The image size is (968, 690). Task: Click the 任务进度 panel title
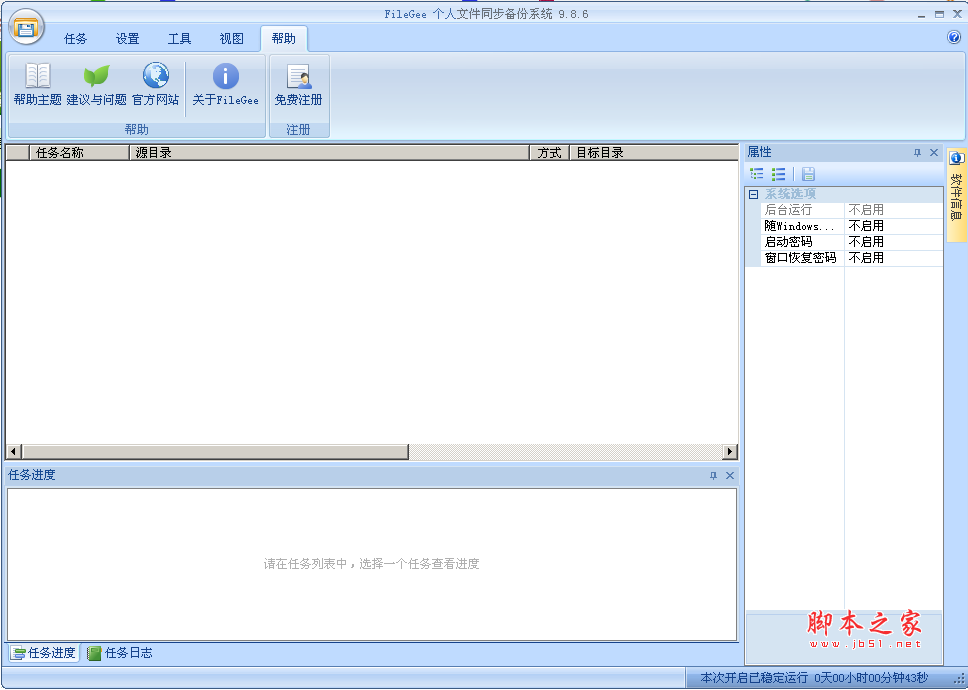pyautogui.click(x=32, y=475)
